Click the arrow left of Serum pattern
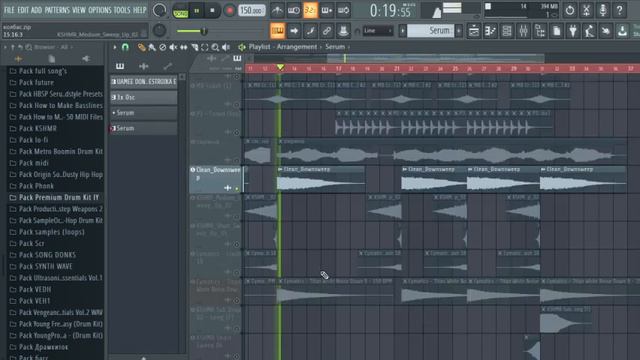The image size is (640, 360). pyautogui.click(x=402, y=31)
